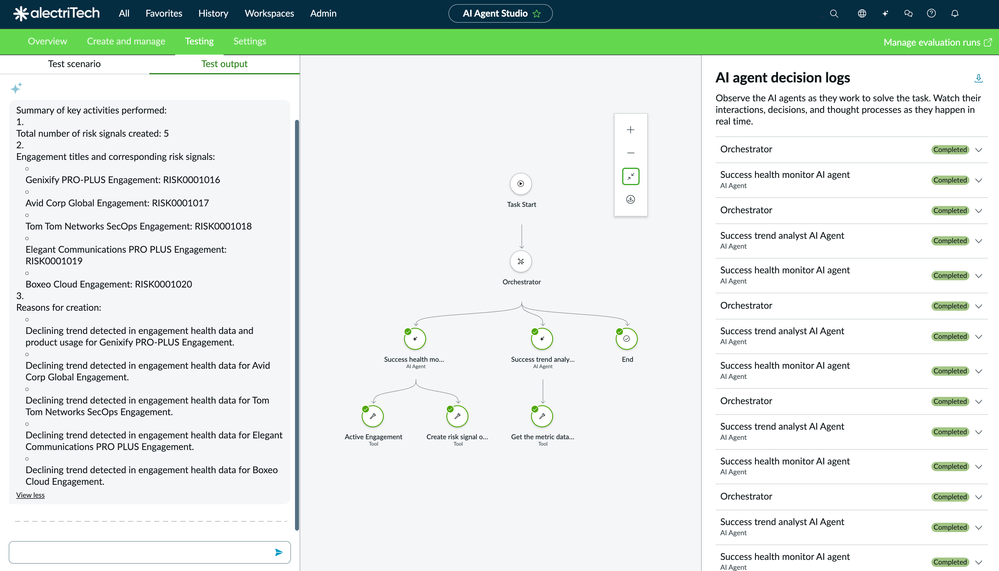Viewport: 999px width, 571px height.
Task: Download the flow diagram from canvas controls
Action: (631, 199)
